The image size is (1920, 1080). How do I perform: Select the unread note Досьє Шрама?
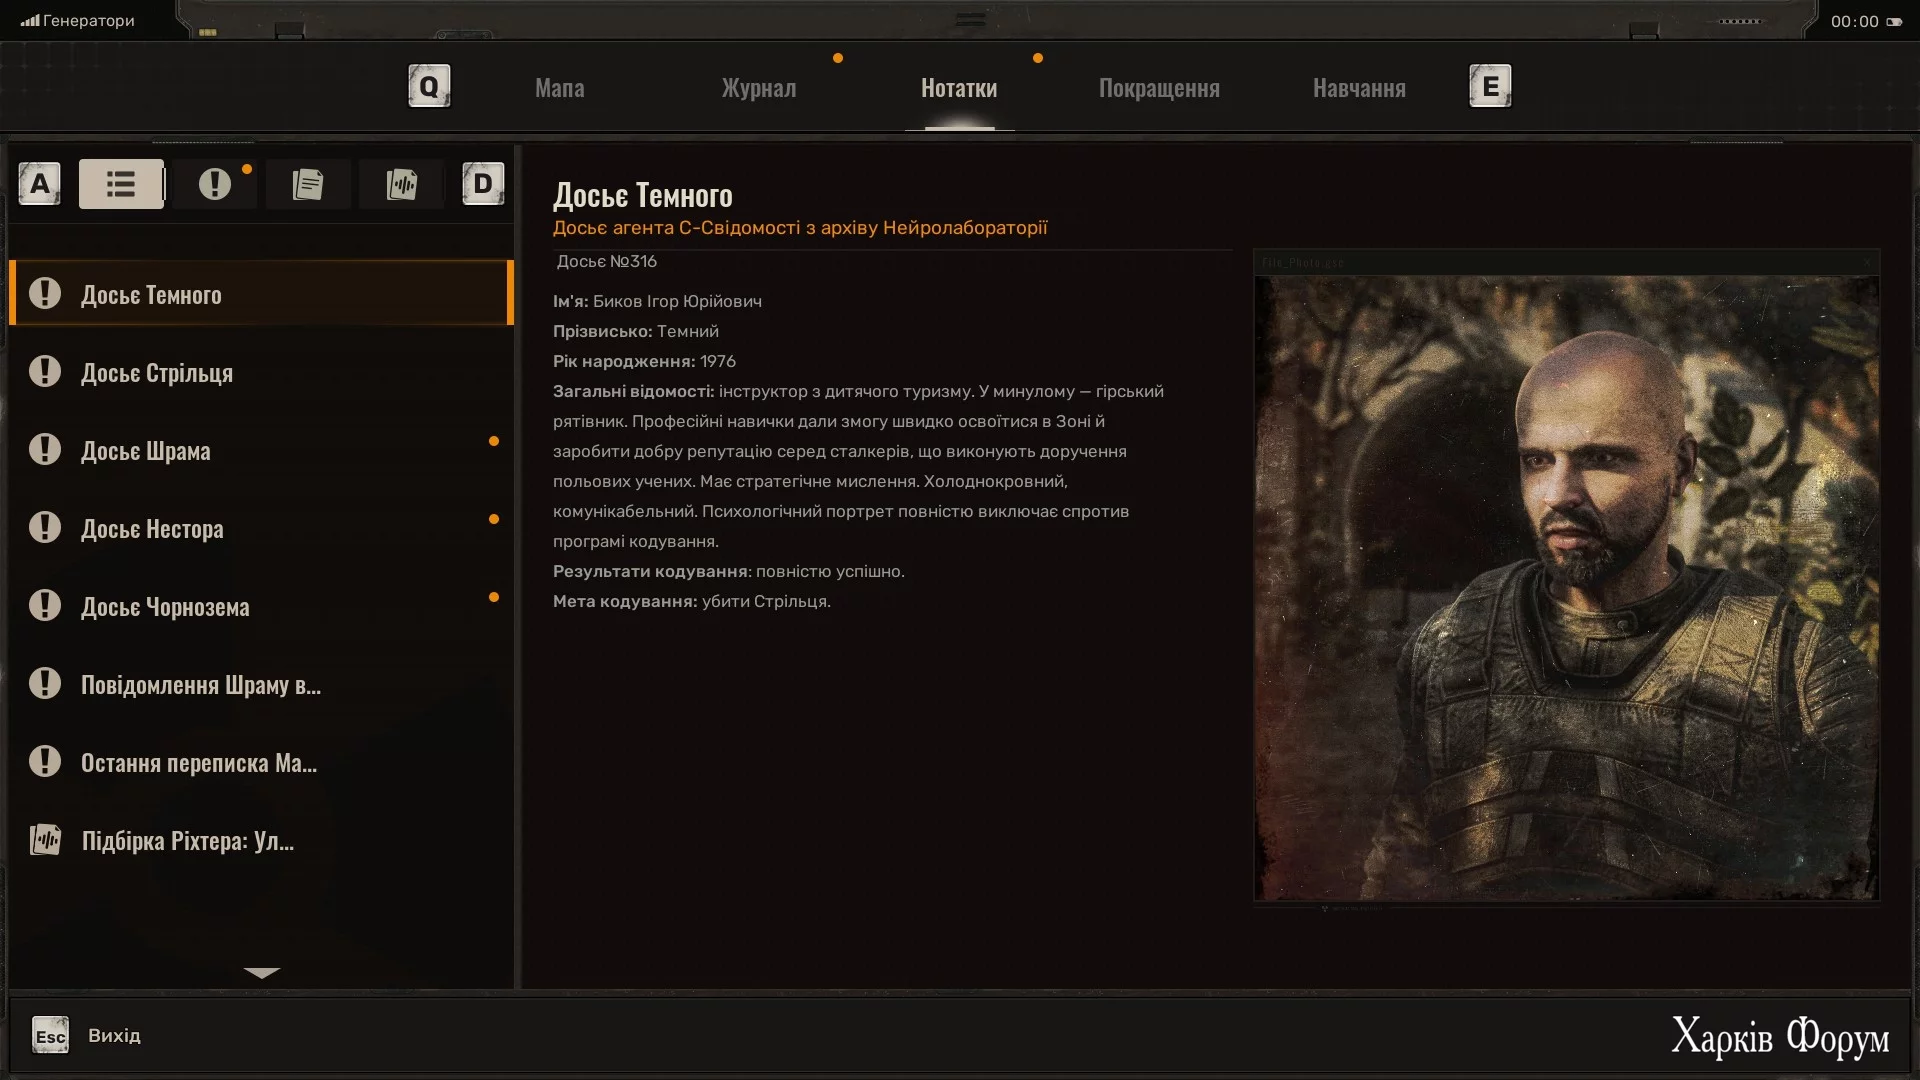pos(261,450)
